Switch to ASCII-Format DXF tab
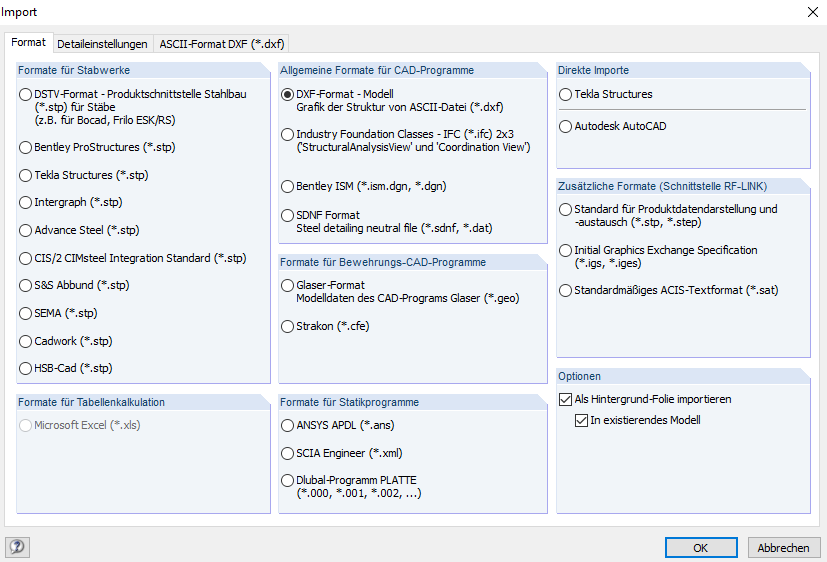 click(x=221, y=44)
